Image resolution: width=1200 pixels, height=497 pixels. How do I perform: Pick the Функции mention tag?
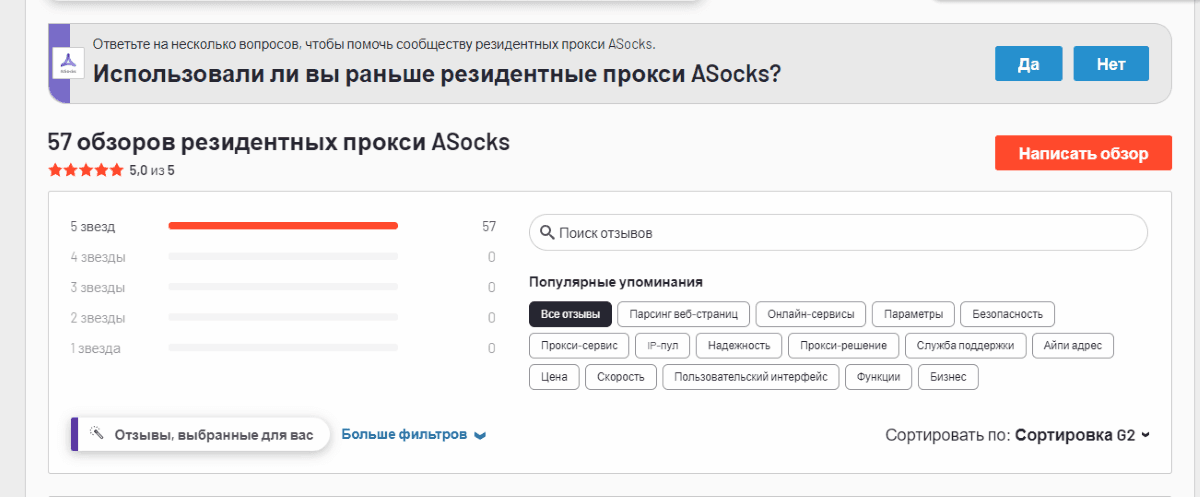(x=879, y=377)
